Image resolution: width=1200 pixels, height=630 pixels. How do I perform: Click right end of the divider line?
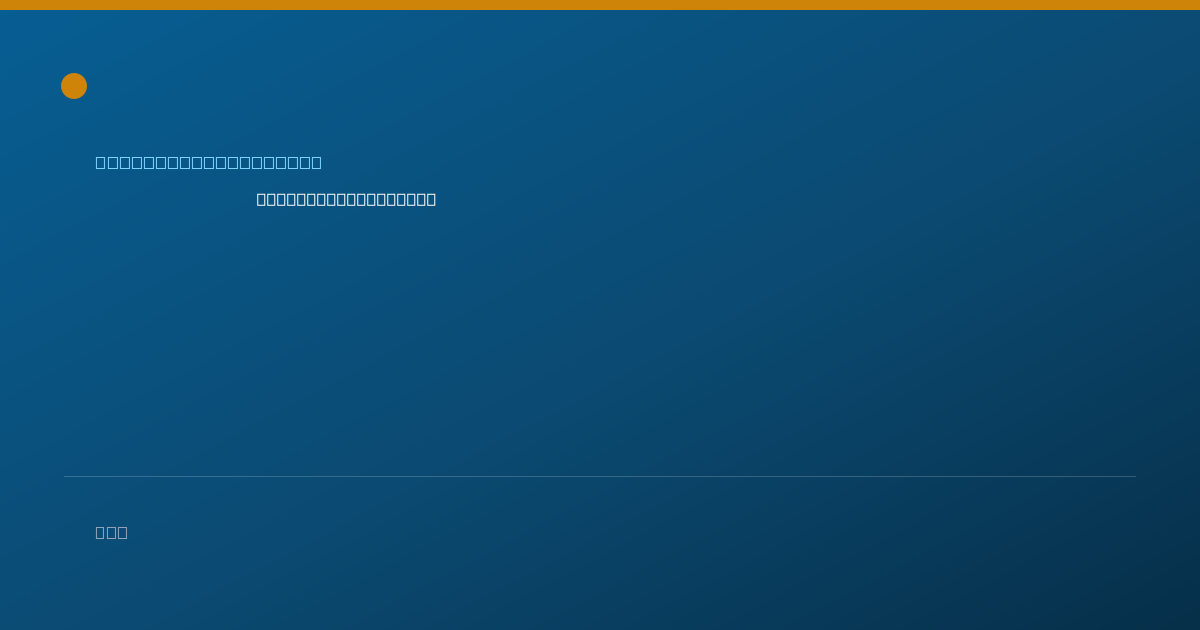click(x=1134, y=476)
